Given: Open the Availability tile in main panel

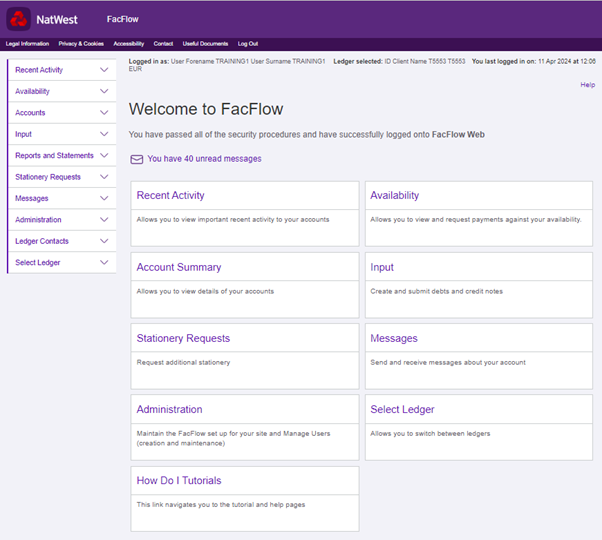Looking at the screenshot, I should [395, 196].
